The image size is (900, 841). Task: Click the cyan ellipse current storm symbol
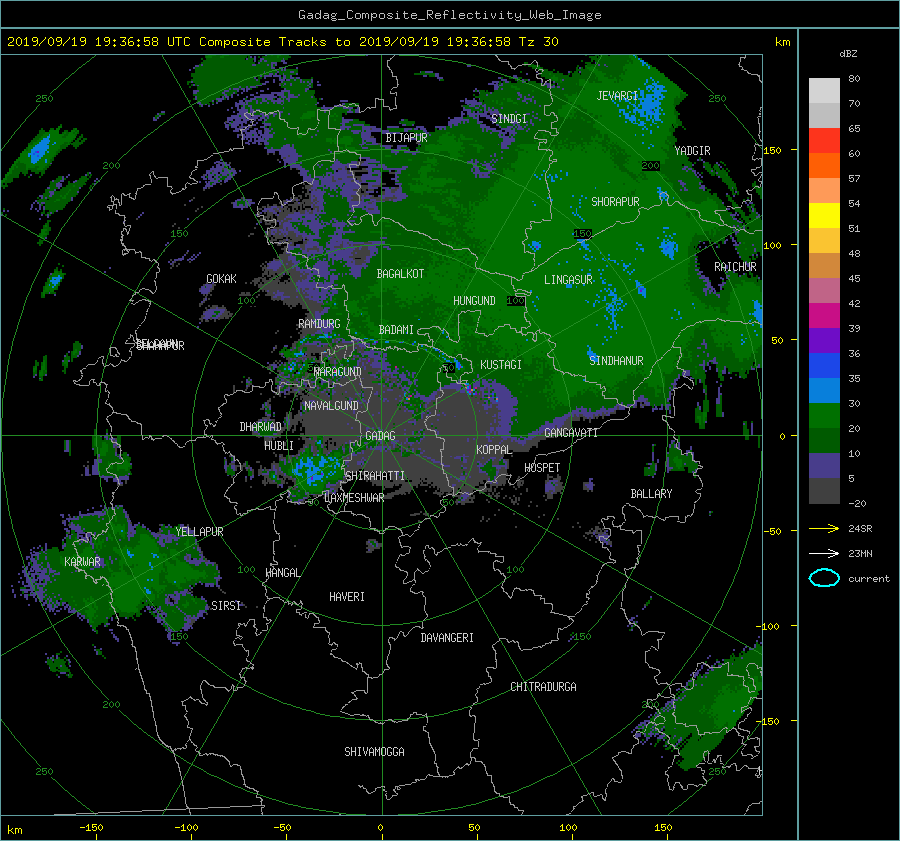point(824,578)
